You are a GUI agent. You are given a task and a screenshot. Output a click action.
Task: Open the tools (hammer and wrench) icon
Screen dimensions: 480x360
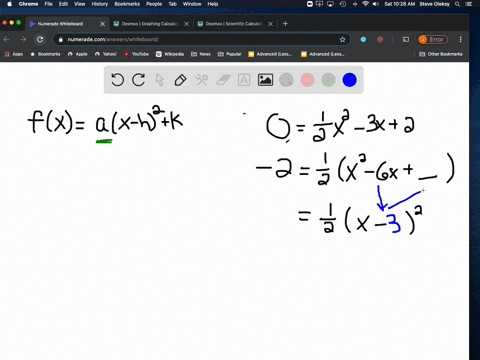coord(202,80)
